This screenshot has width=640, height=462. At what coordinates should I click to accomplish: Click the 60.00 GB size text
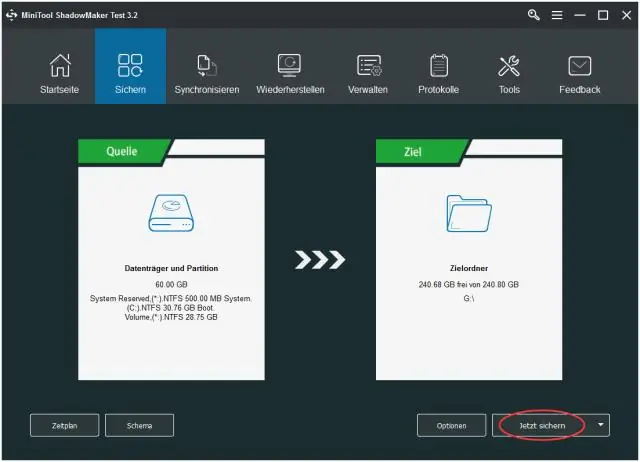click(171, 284)
